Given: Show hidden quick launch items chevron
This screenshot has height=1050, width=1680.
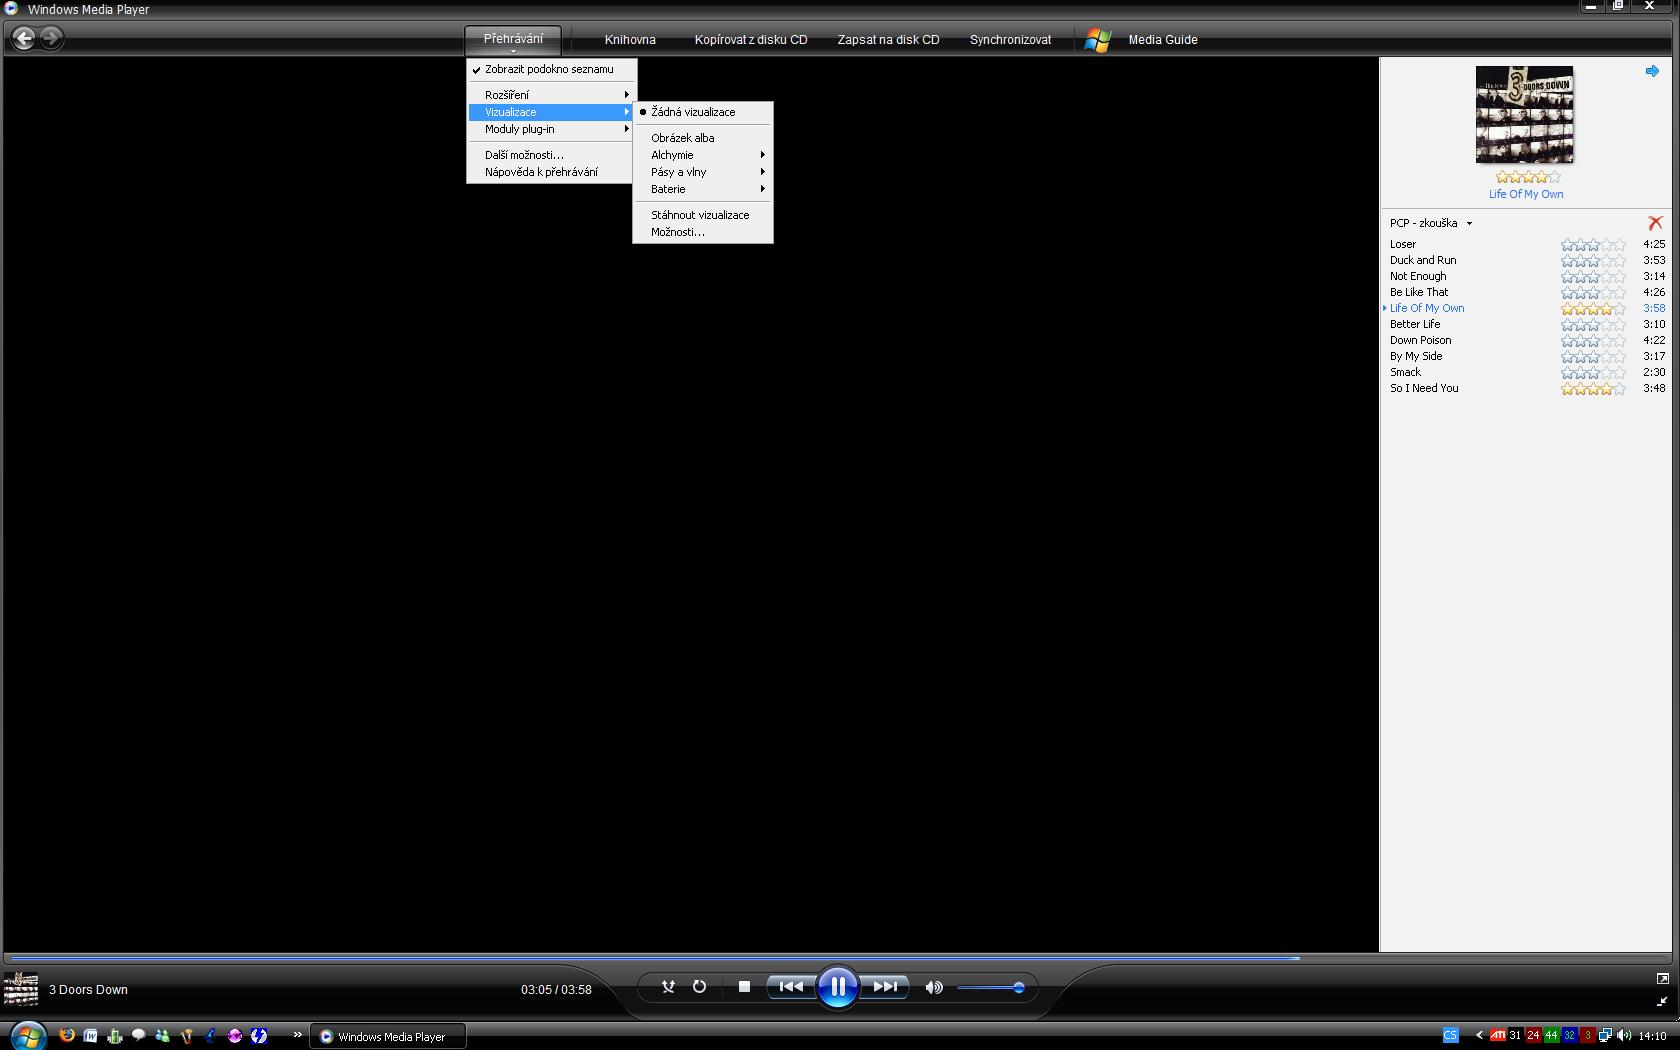Looking at the screenshot, I should coord(297,1034).
